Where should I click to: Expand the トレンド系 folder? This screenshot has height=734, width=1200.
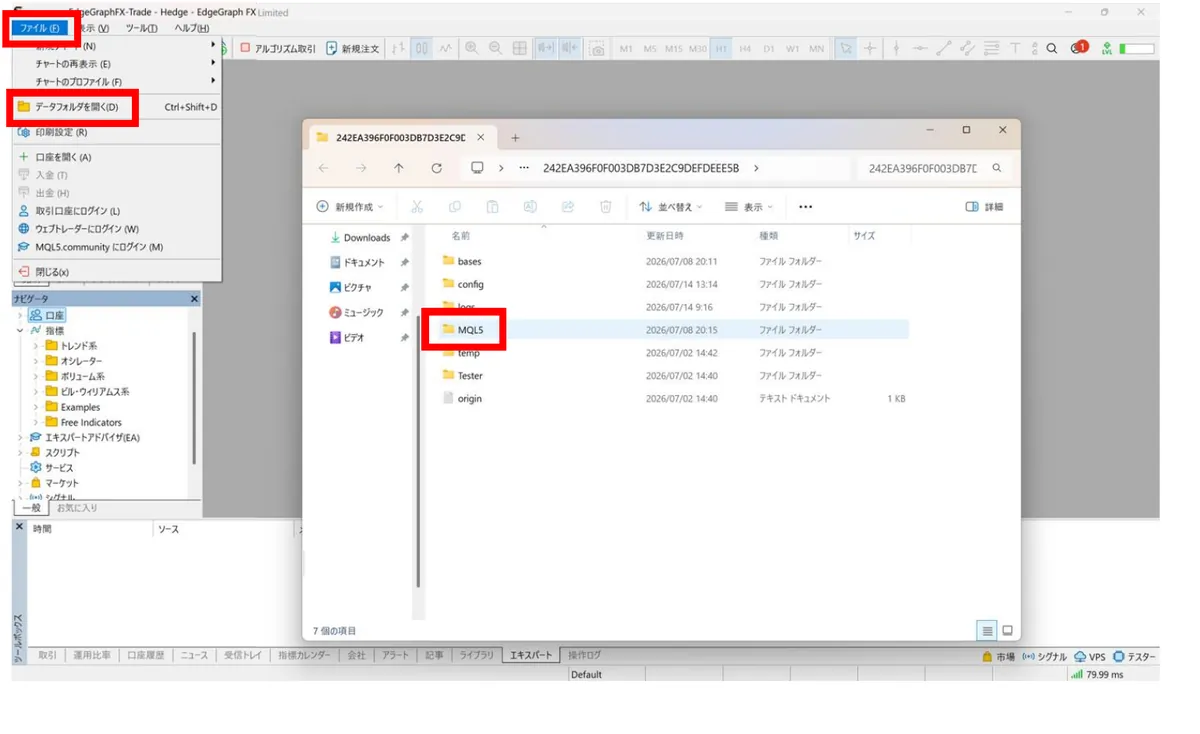pyautogui.click(x=36, y=346)
